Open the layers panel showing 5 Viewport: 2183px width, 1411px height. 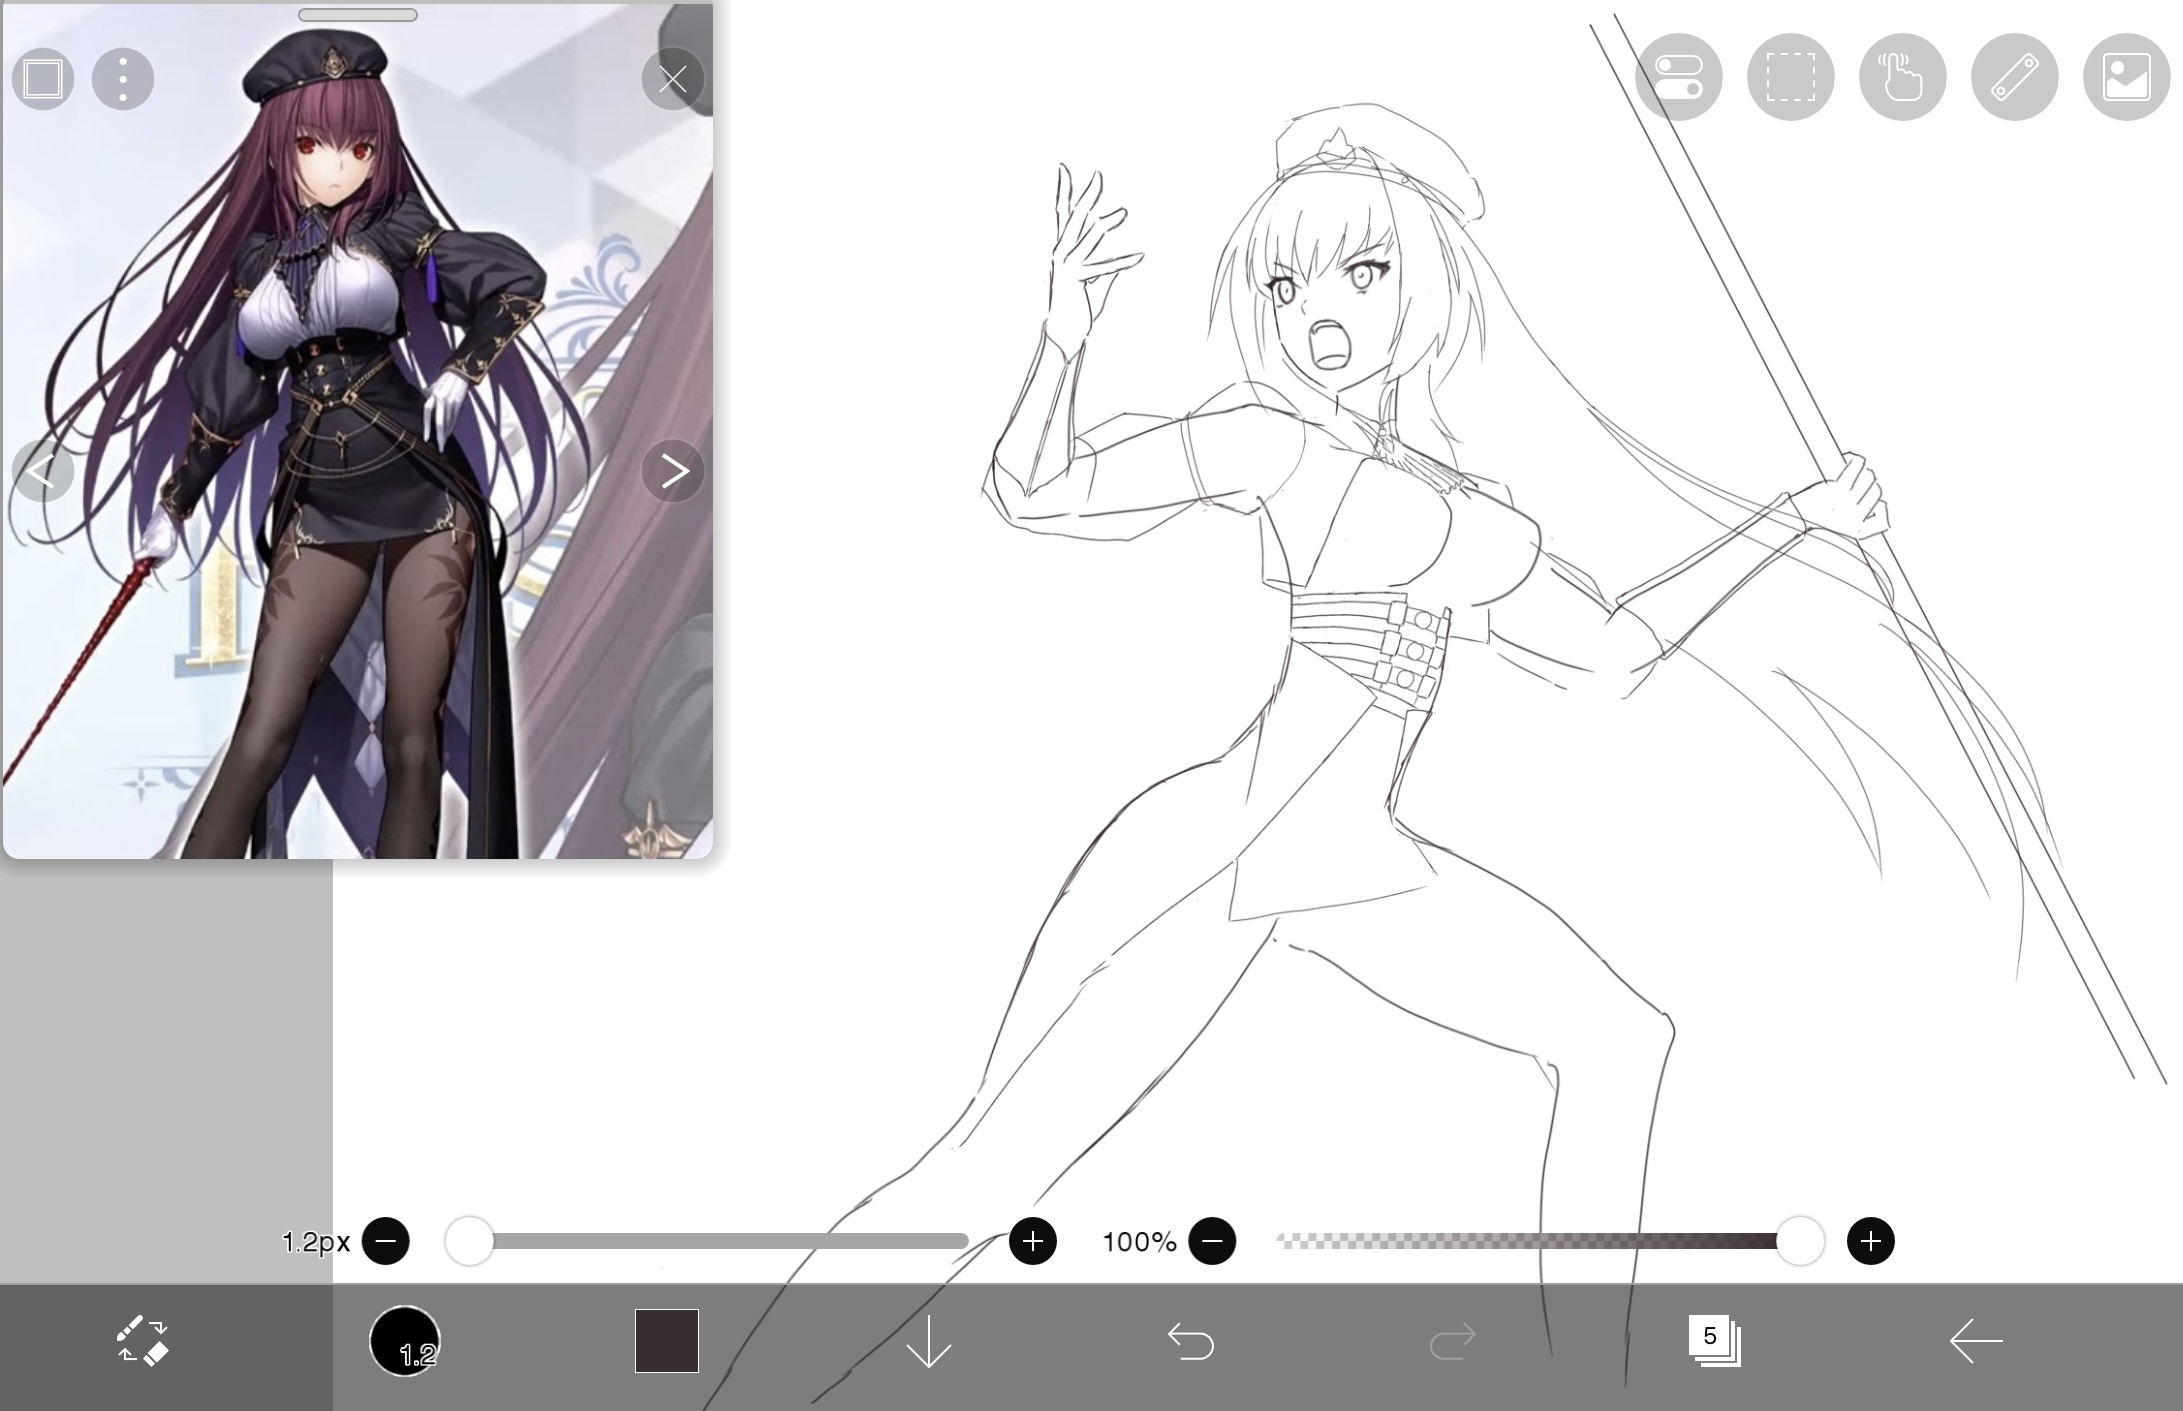[1714, 1340]
